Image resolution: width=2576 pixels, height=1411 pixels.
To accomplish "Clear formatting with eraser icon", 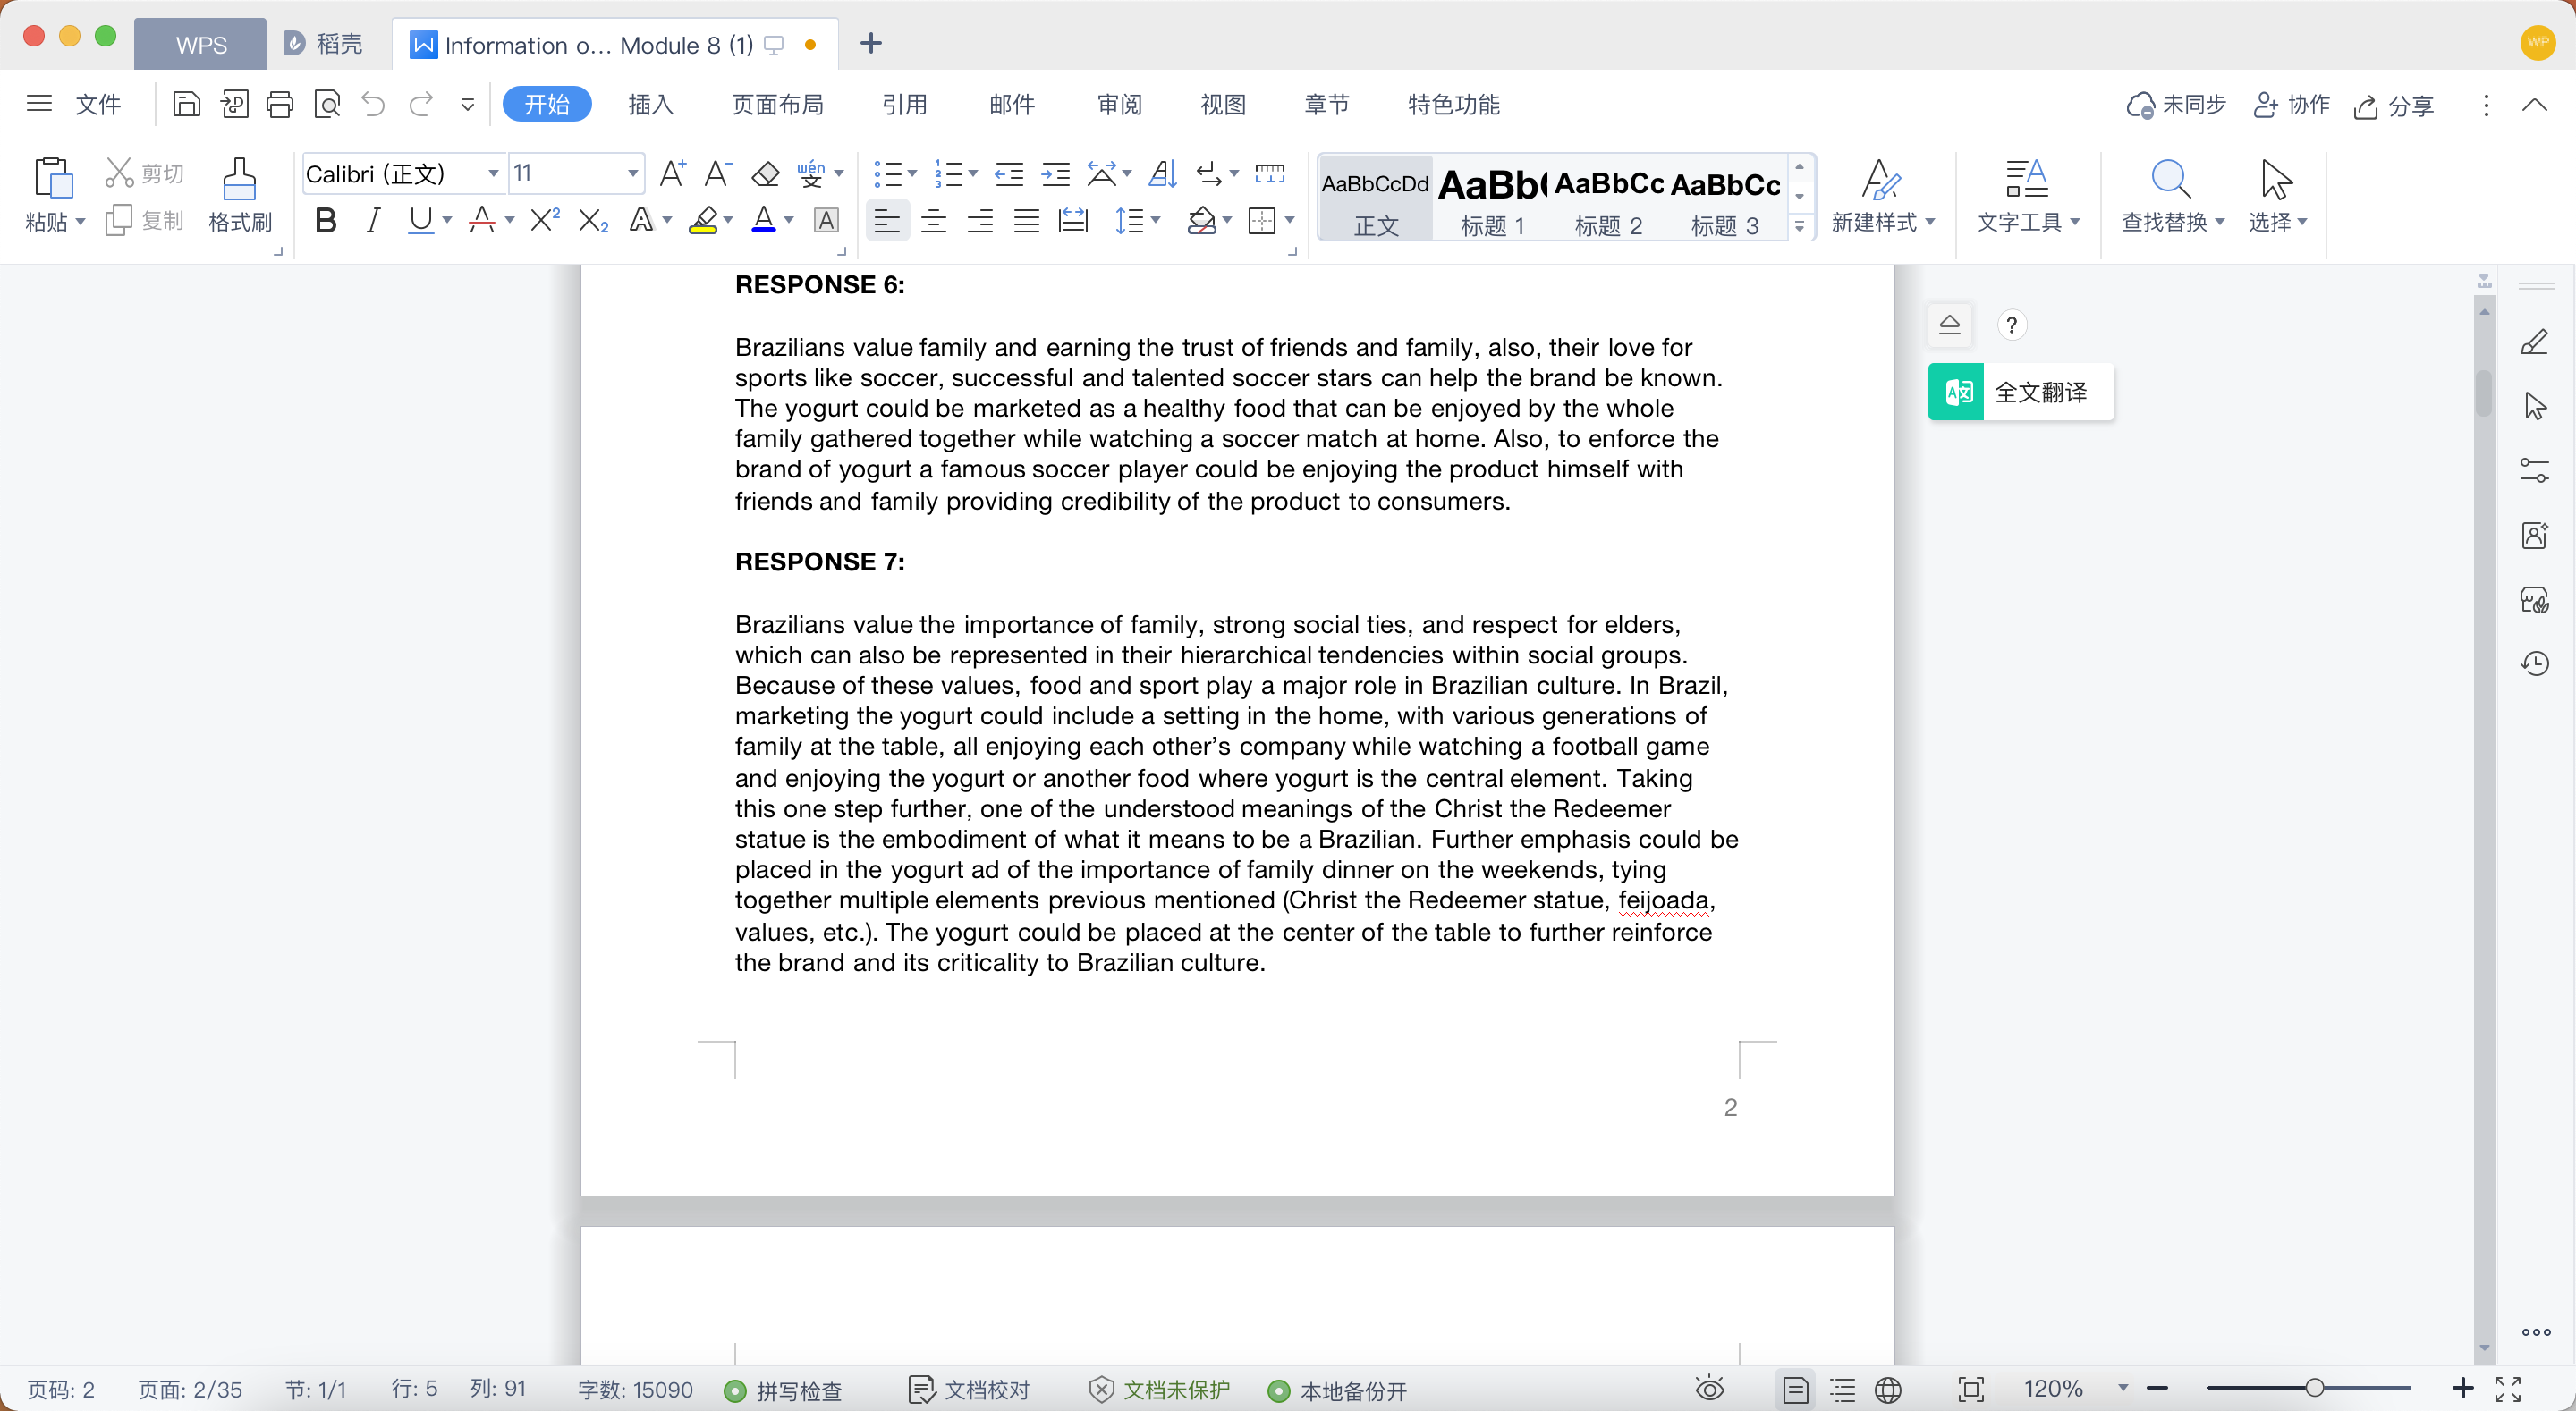I will 765,173.
